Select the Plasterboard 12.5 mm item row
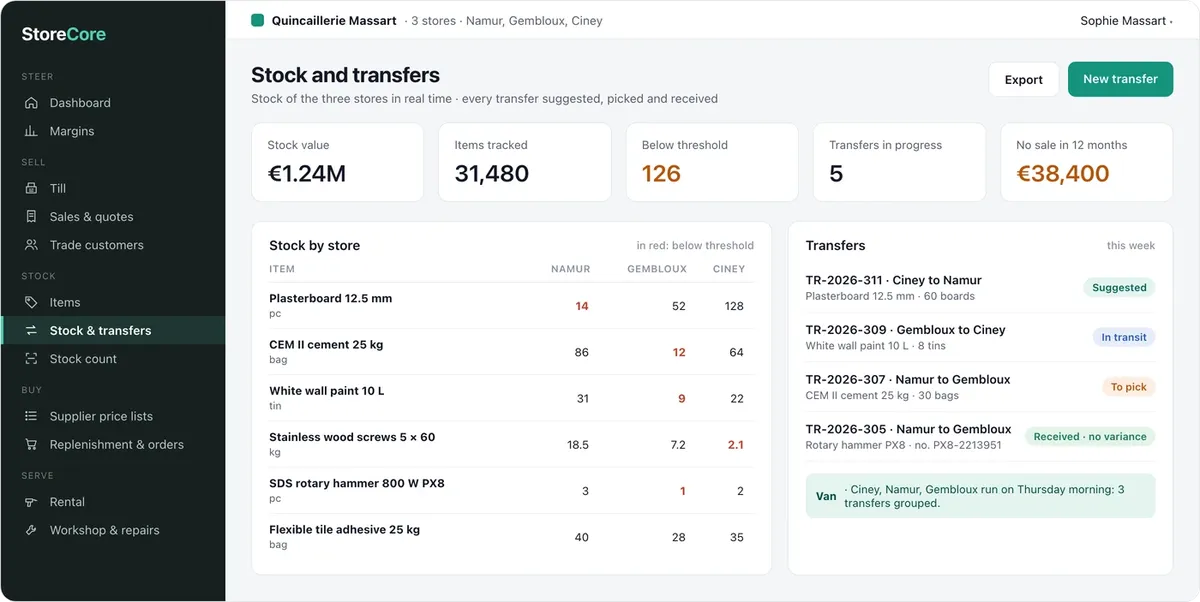1200x602 pixels. 511,306
